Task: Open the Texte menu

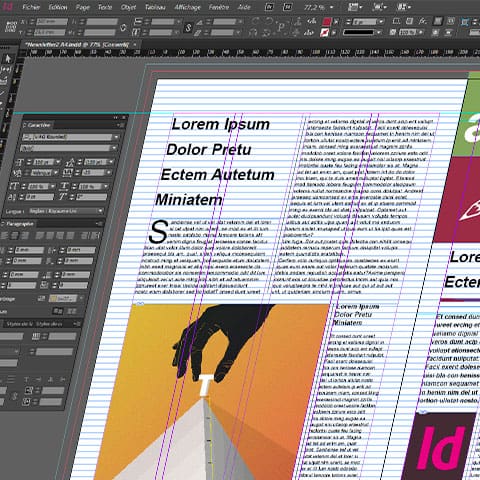Action: (105, 7)
